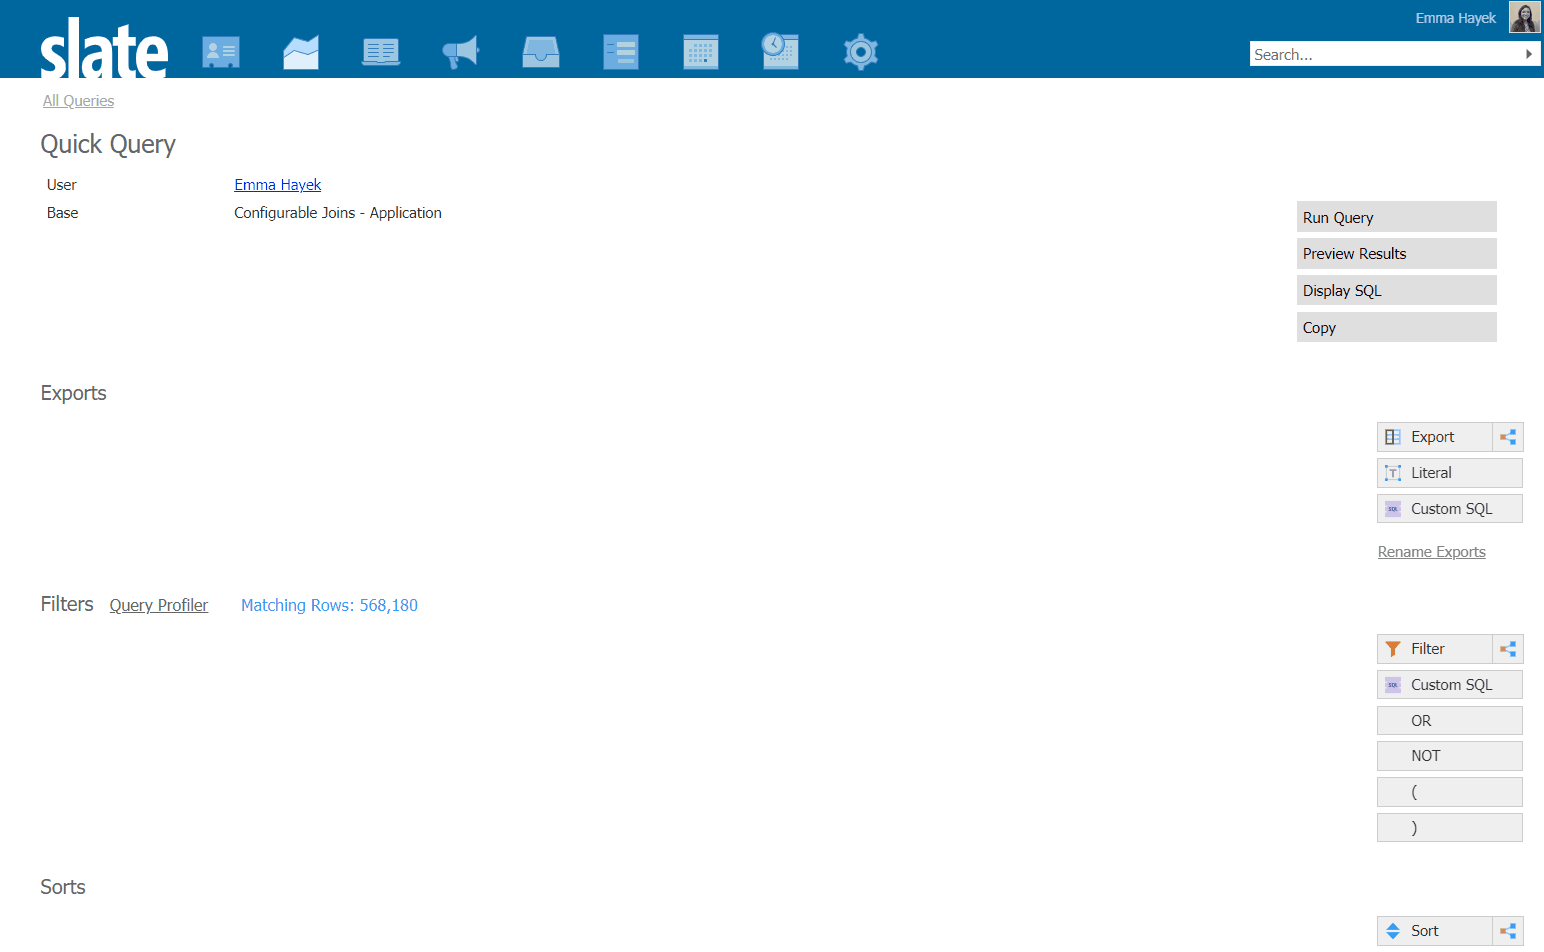Screen dimensions: 1544x952
Task: Click the Emma Hayek name in header
Action: click(x=1455, y=18)
